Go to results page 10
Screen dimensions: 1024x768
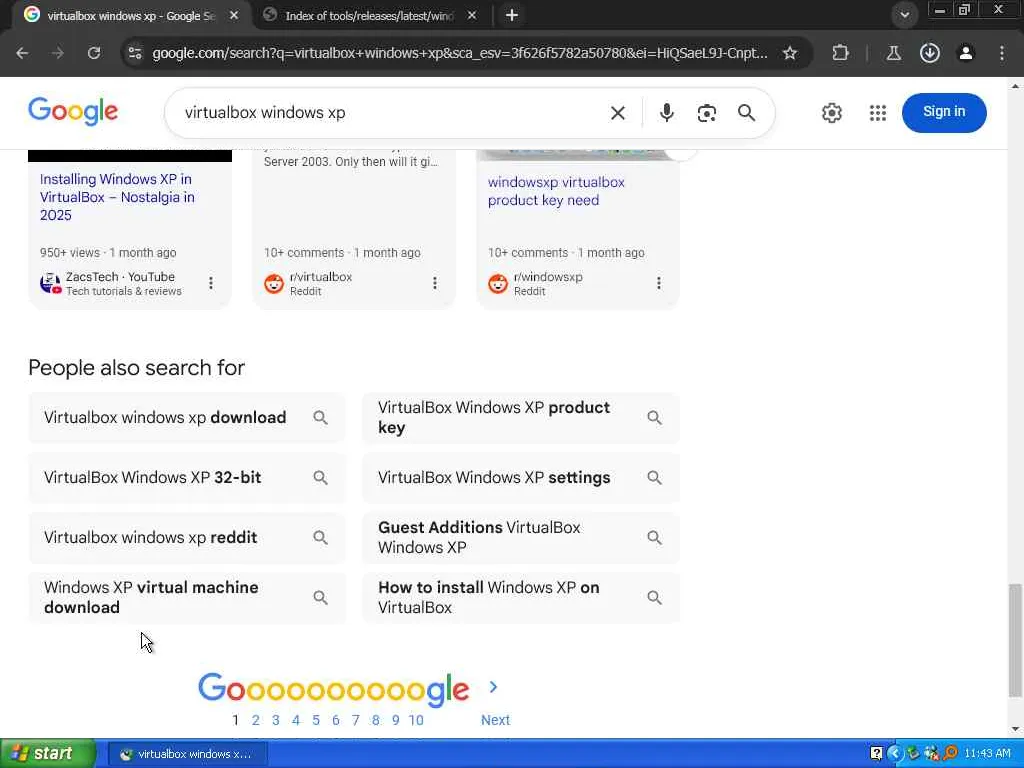click(416, 720)
